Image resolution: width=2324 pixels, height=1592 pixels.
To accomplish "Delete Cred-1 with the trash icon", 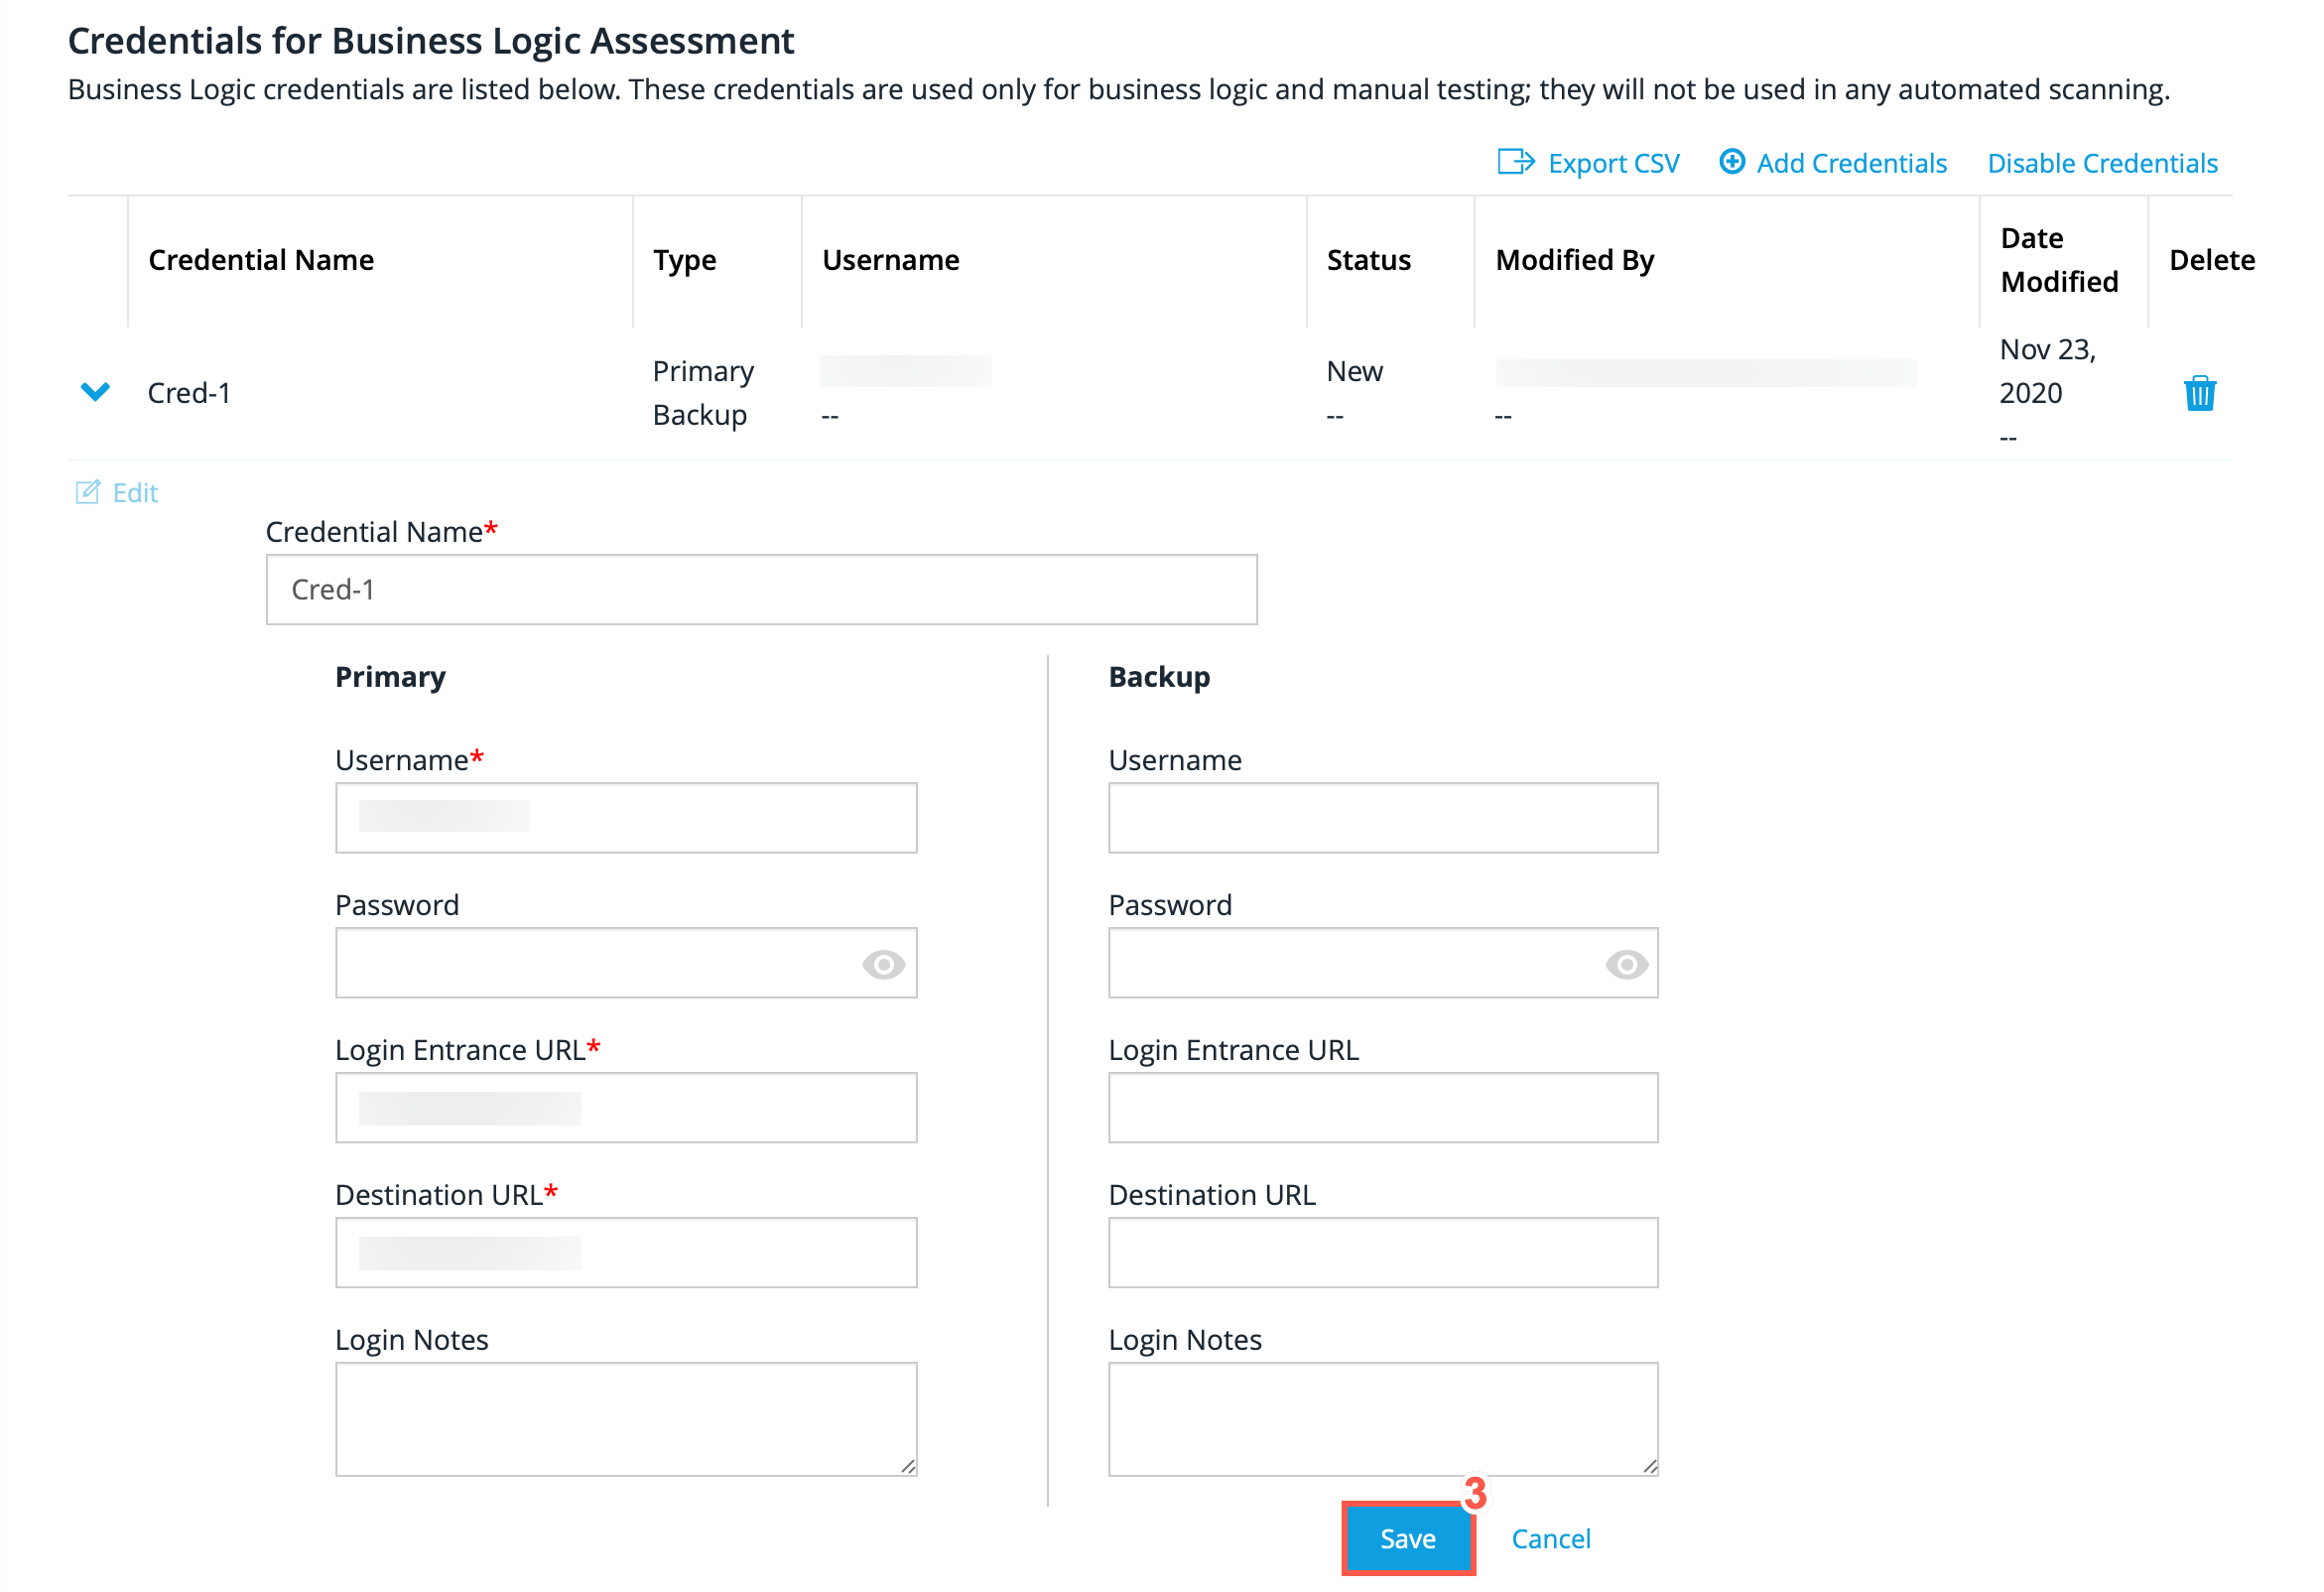I will tap(2199, 393).
